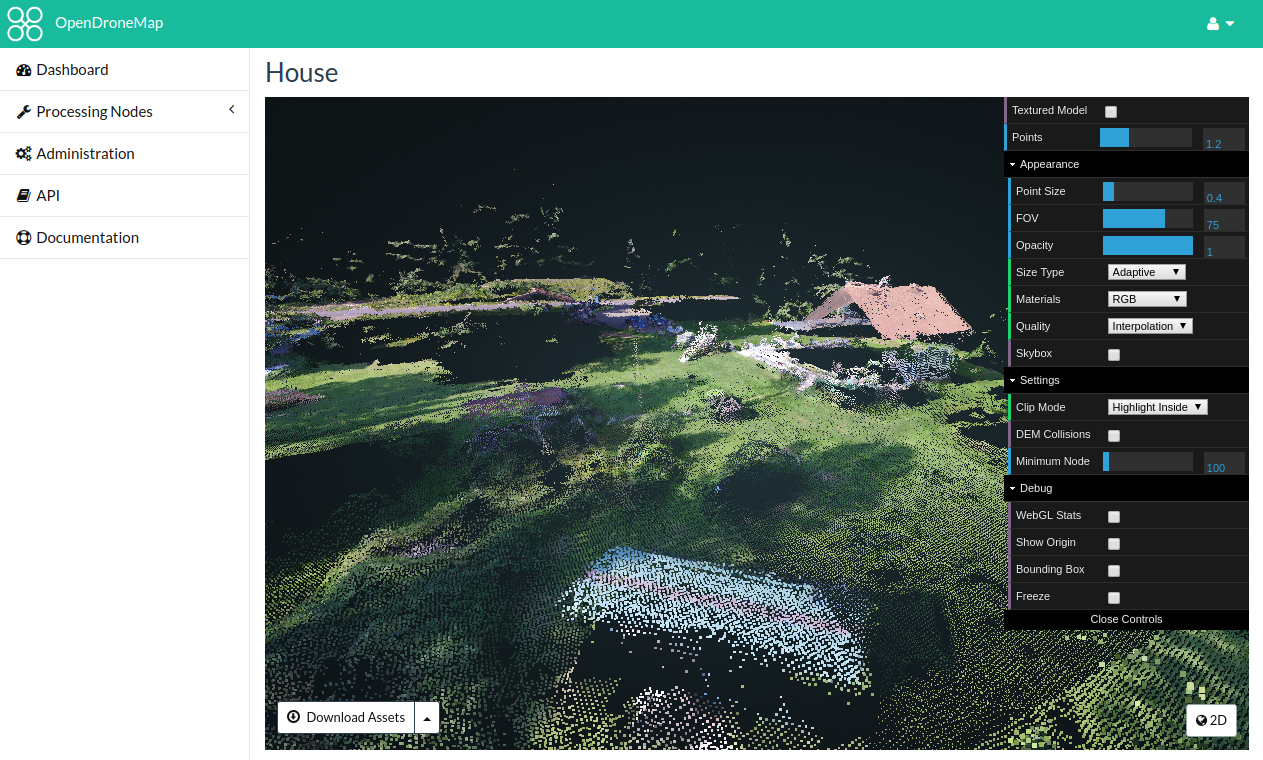Image resolution: width=1263 pixels, height=760 pixels.
Task: Click the Administration gears icon
Action: click(24, 154)
